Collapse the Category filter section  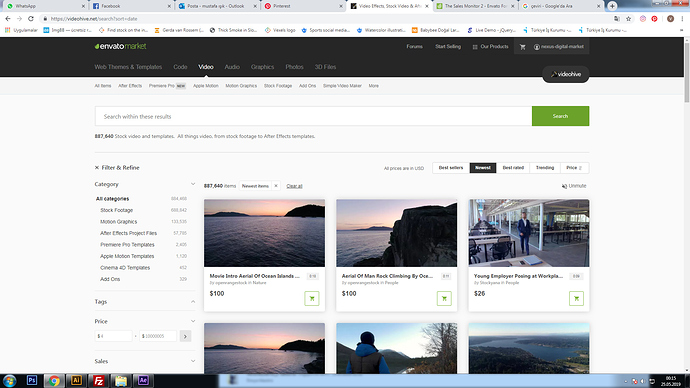click(193, 184)
